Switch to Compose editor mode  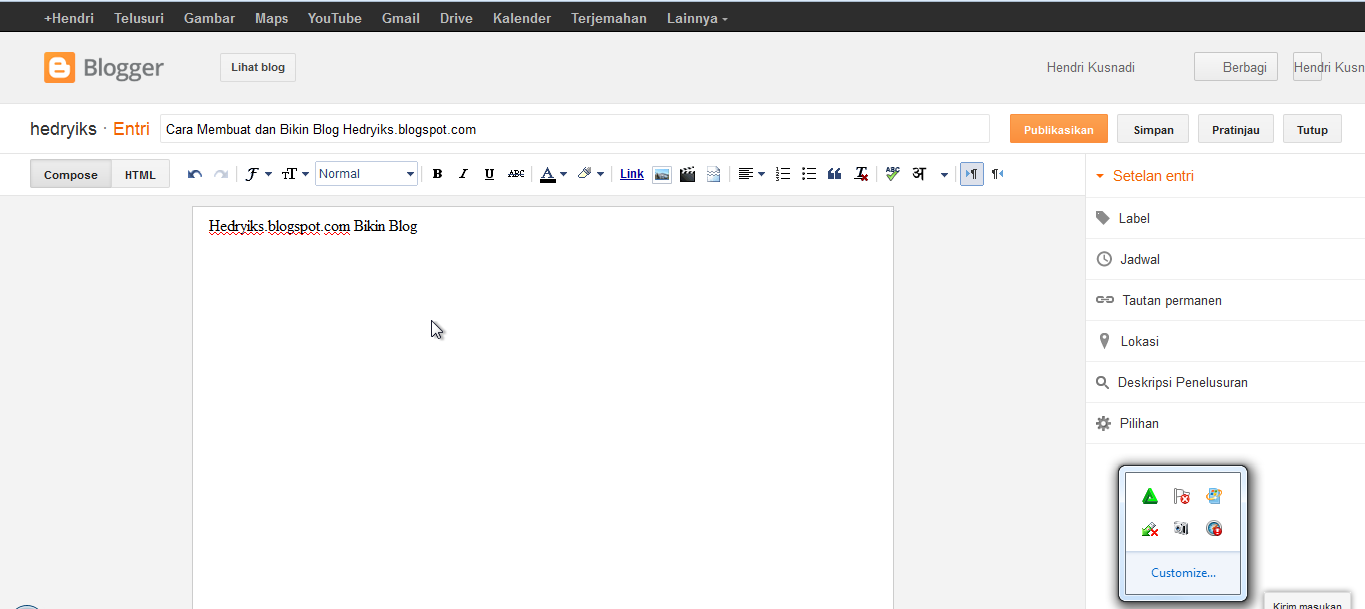pyautogui.click(x=71, y=174)
